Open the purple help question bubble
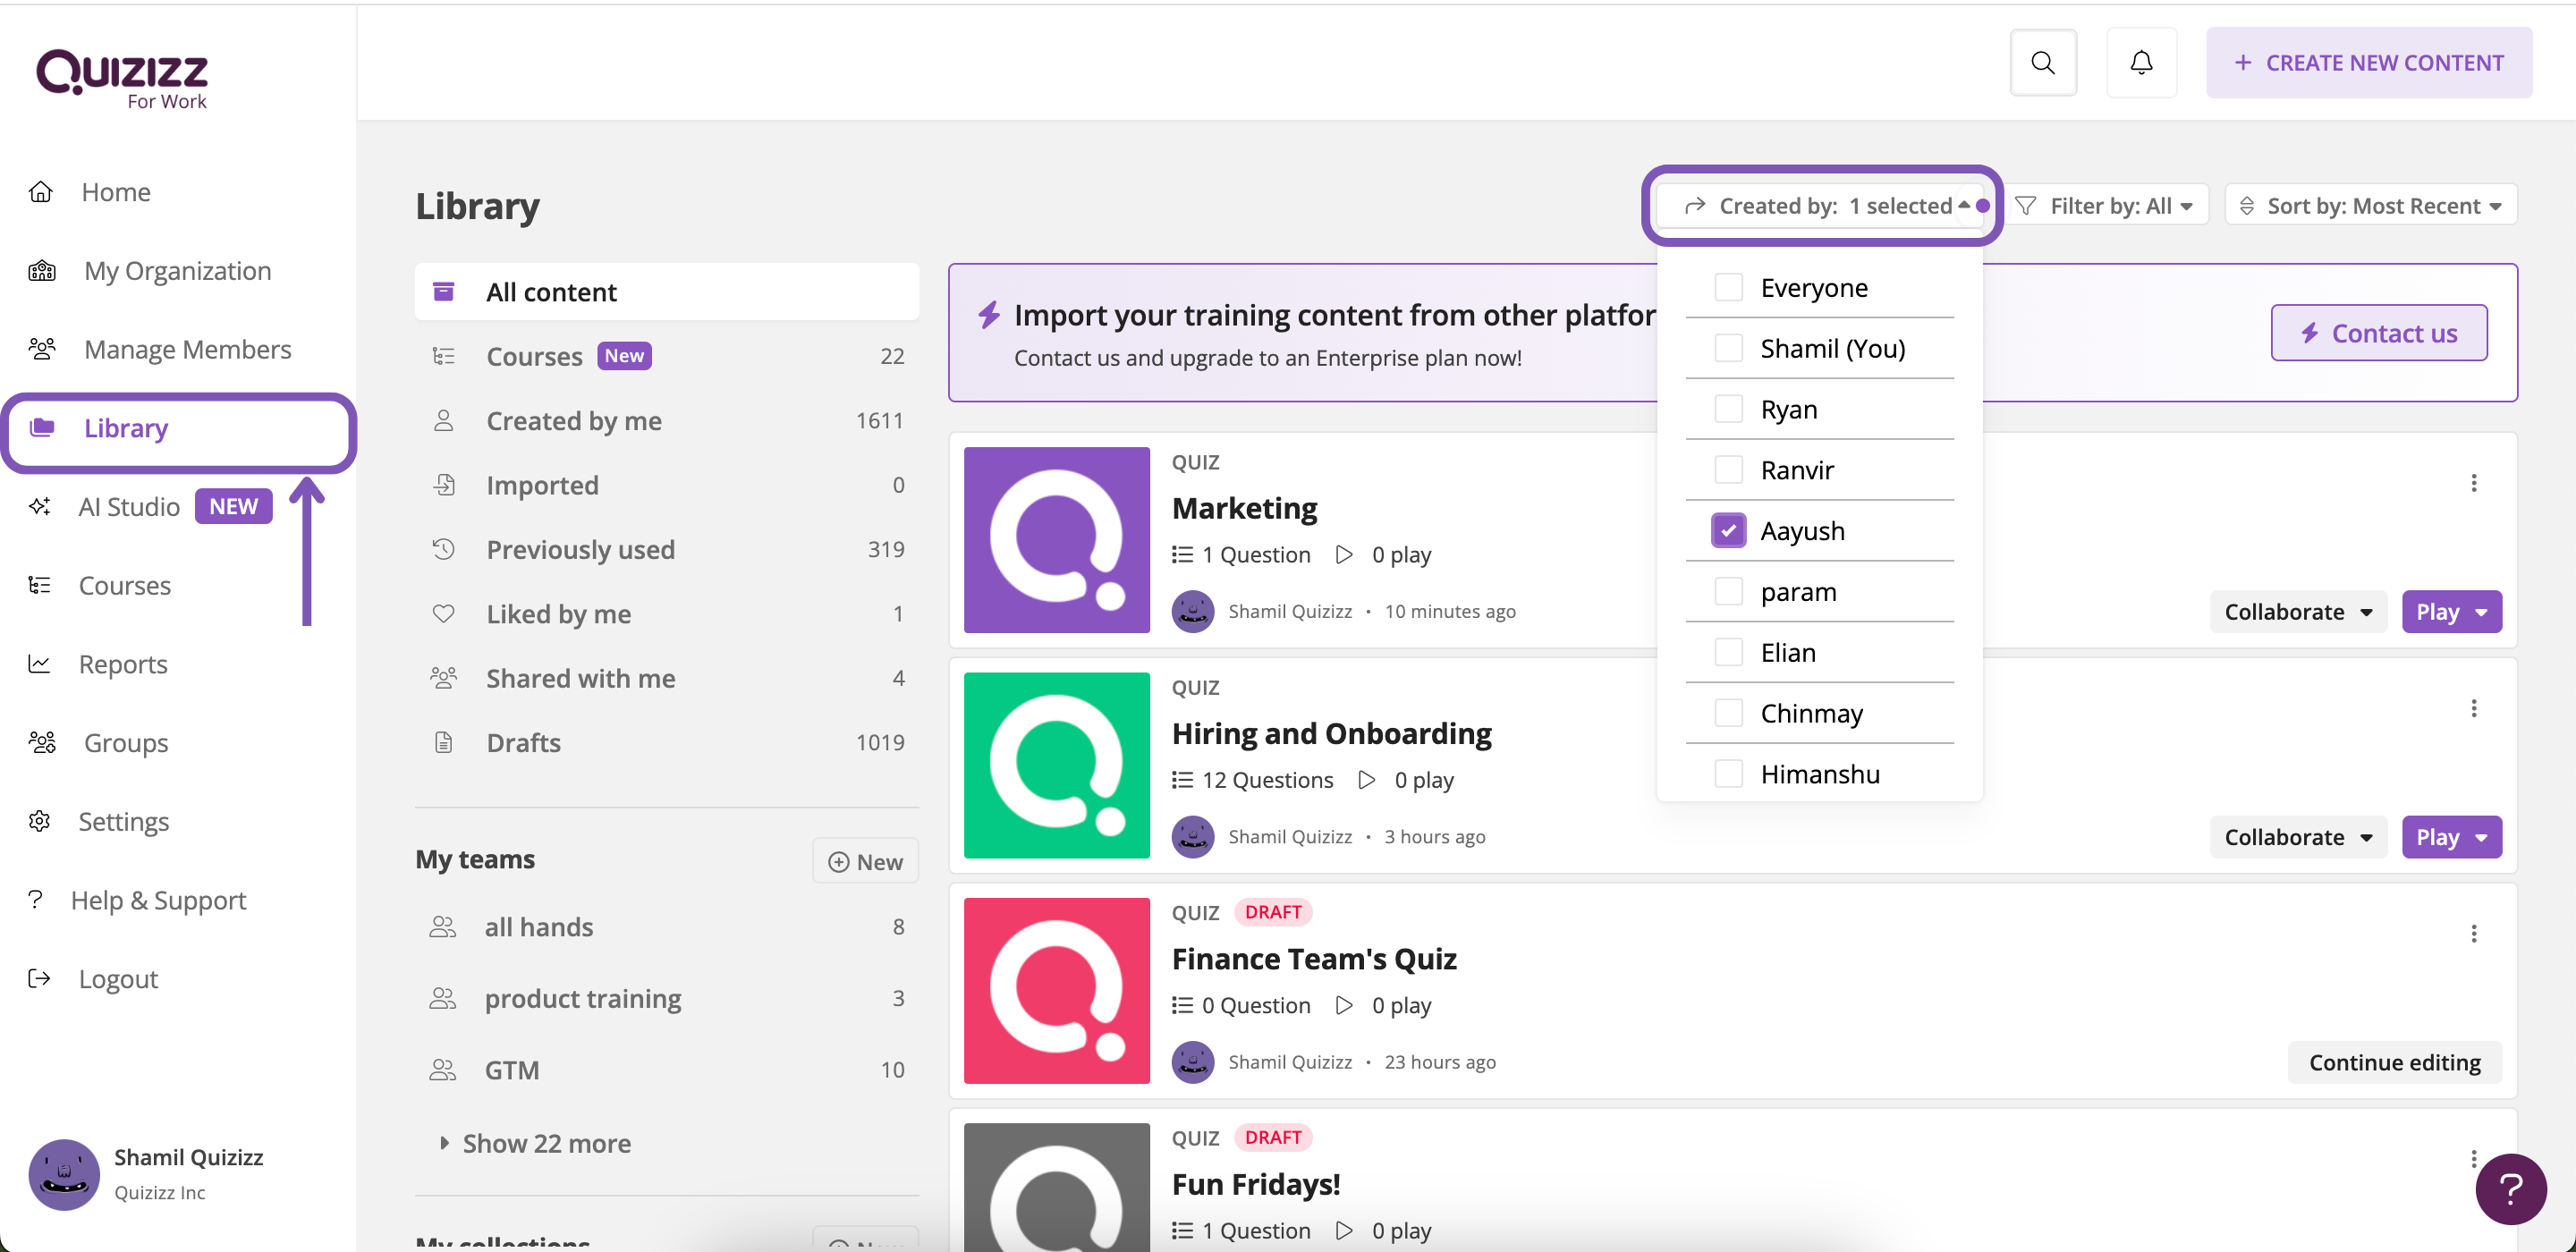 click(x=2510, y=1188)
